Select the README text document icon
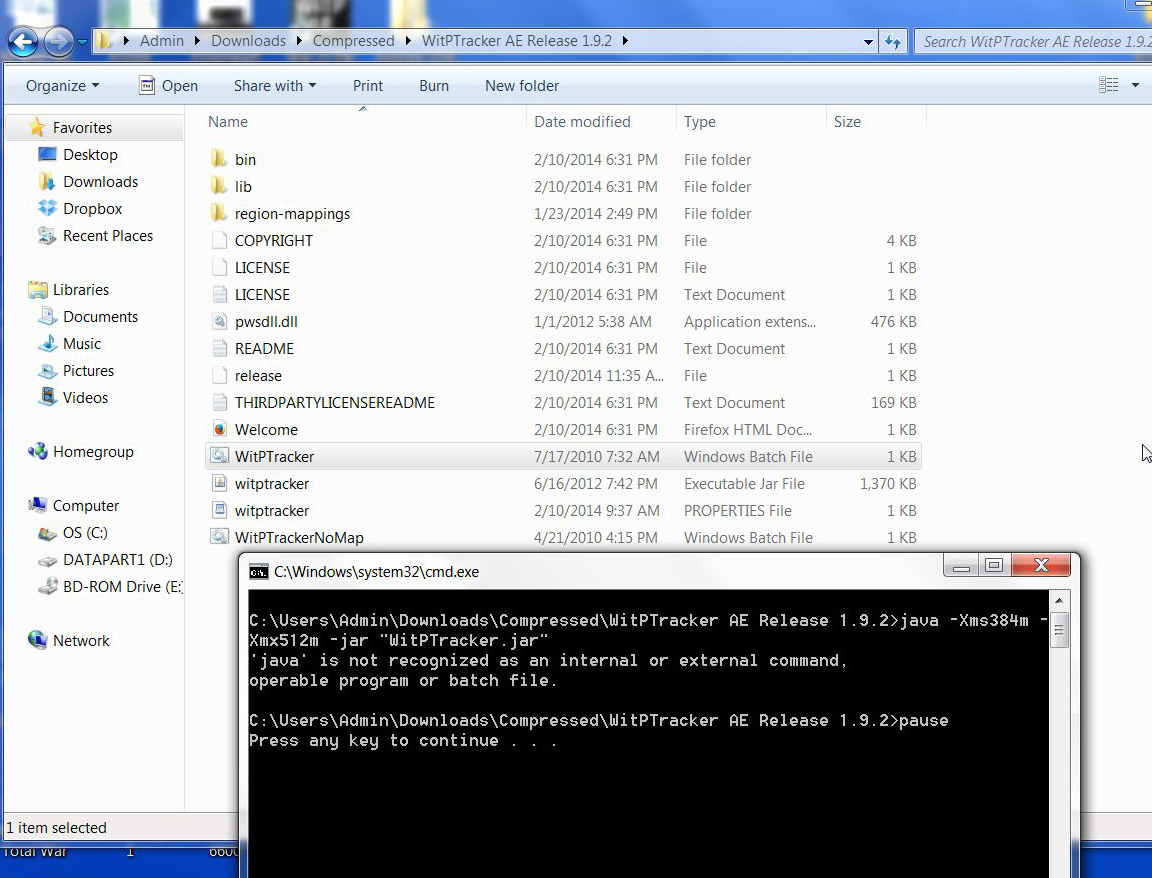 [218, 348]
